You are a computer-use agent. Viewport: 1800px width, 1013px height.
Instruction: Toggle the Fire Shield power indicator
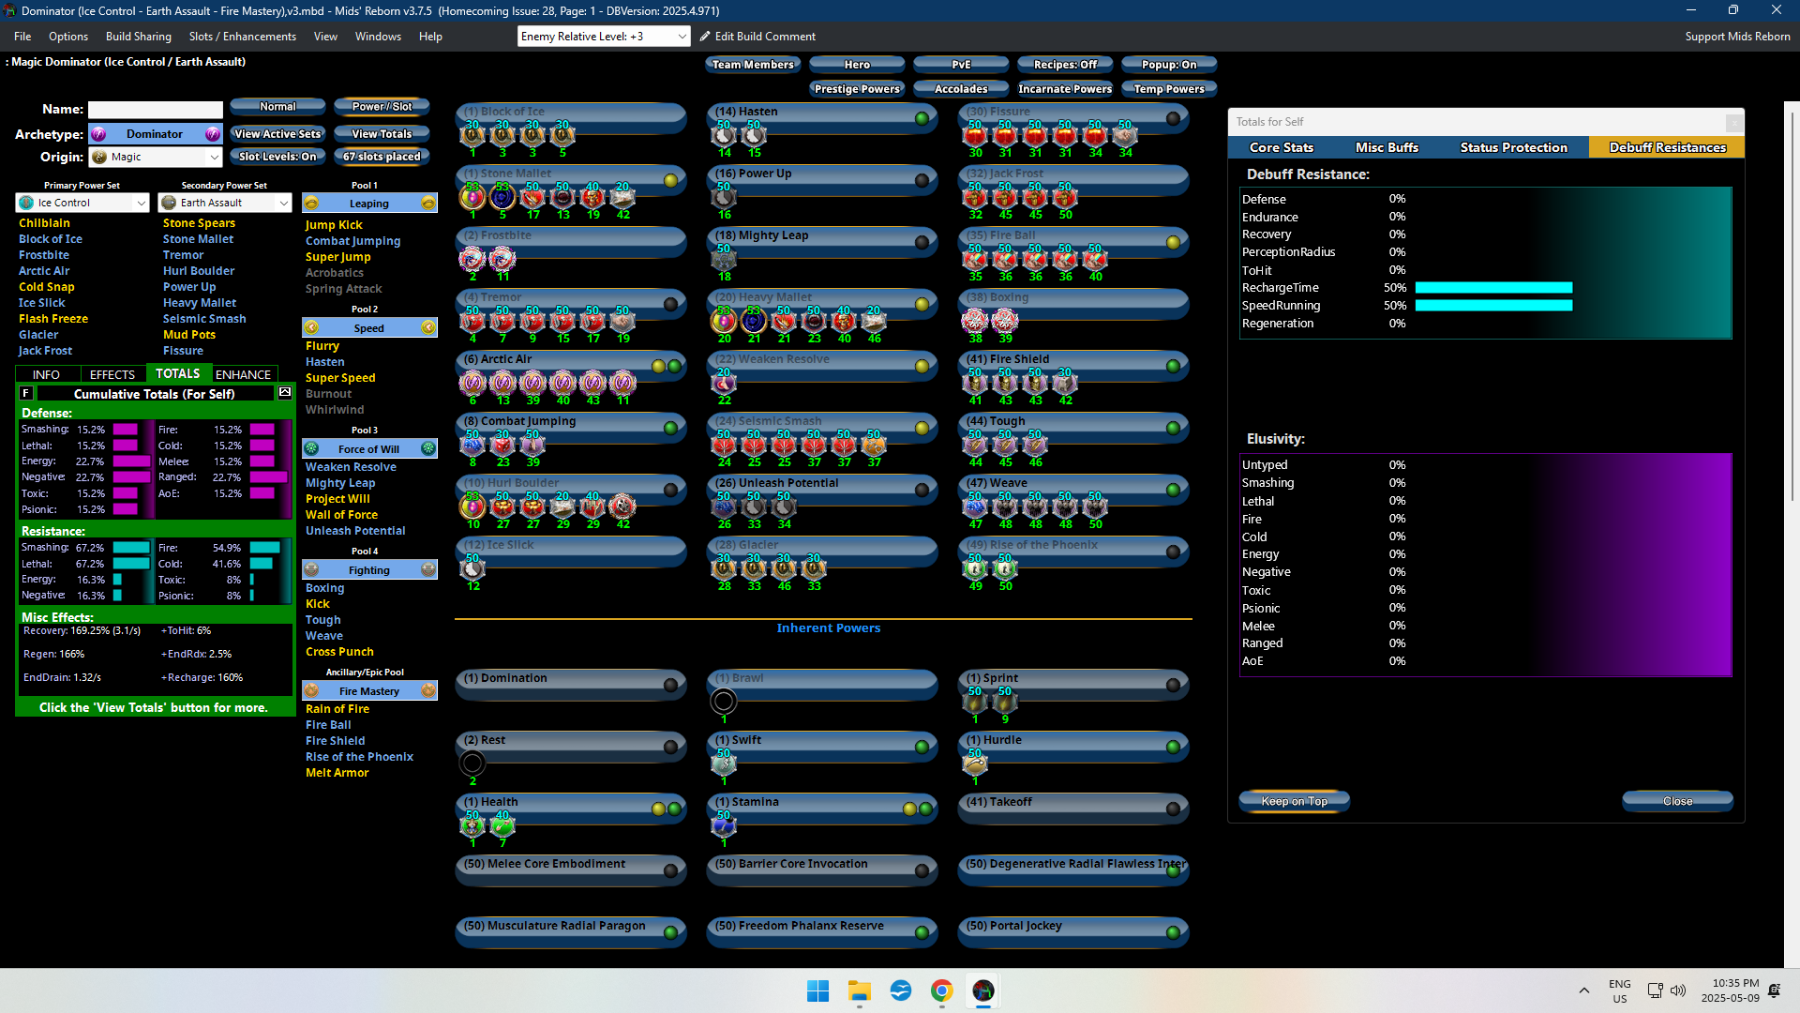(x=1173, y=366)
